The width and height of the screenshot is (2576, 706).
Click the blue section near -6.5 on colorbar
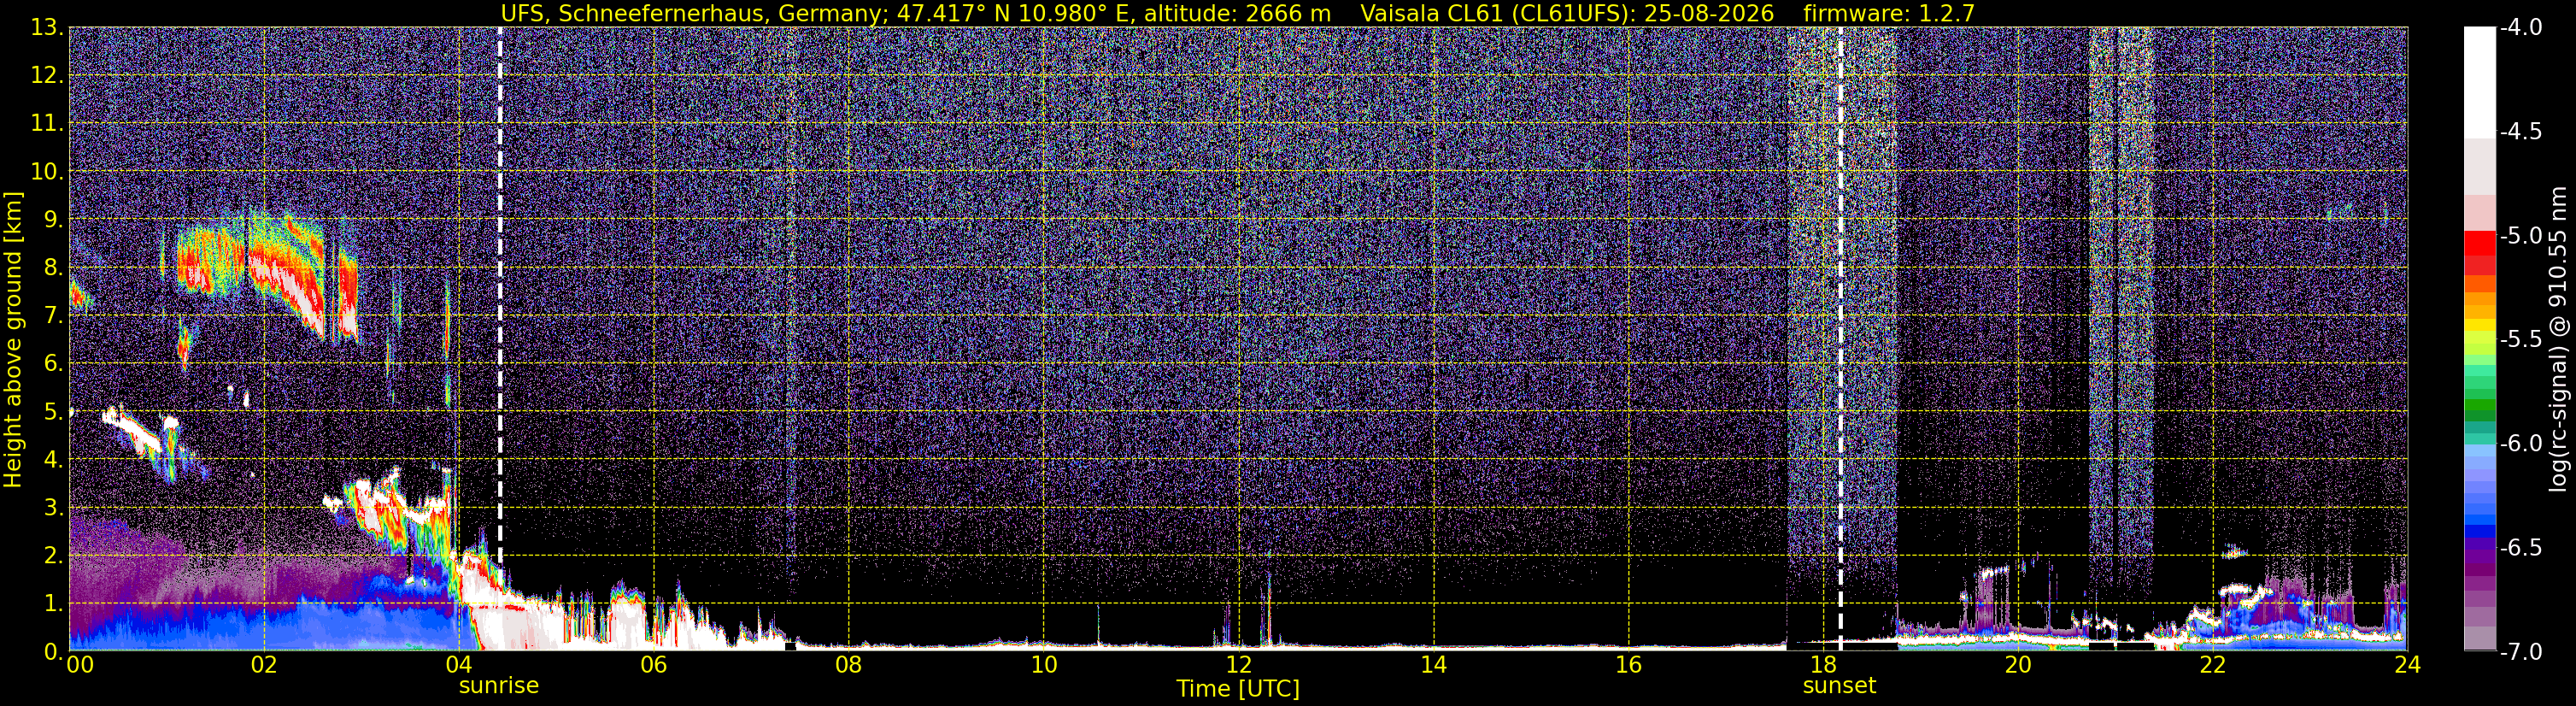pyautogui.click(x=2479, y=530)
